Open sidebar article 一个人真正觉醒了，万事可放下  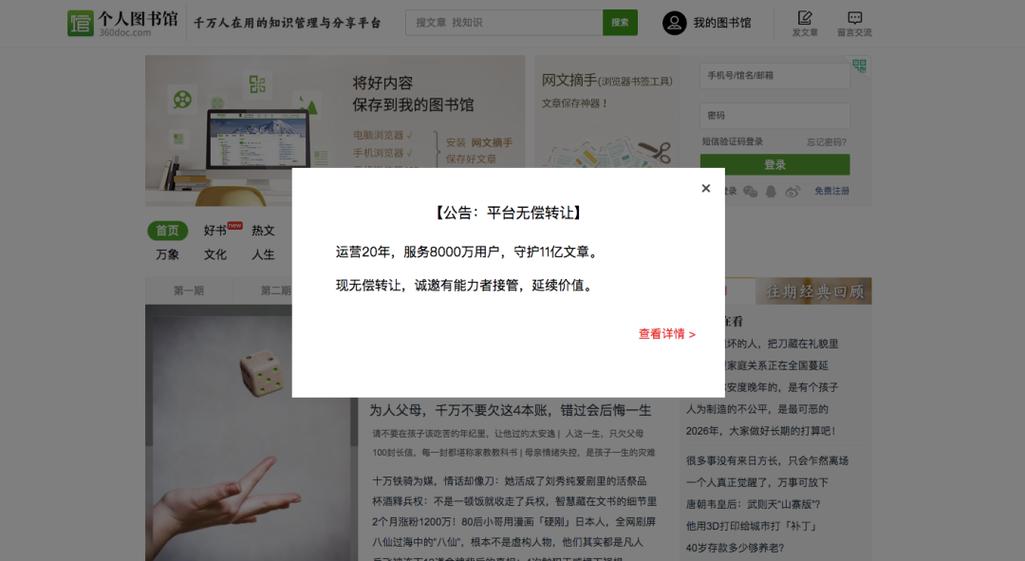click(x=757, y=483)
